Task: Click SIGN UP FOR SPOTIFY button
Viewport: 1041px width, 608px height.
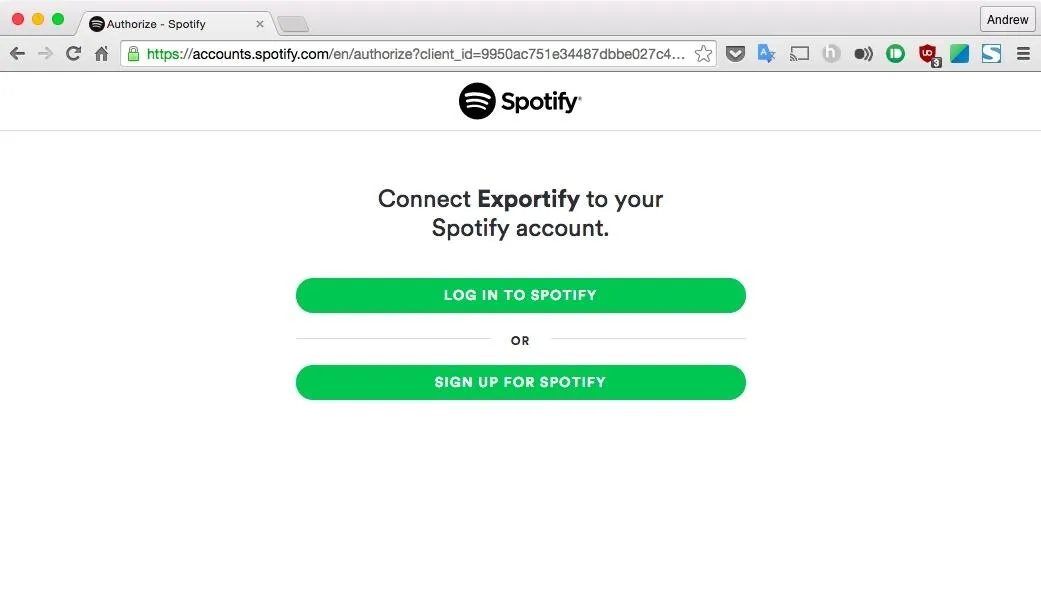Action: pos(520,382)
